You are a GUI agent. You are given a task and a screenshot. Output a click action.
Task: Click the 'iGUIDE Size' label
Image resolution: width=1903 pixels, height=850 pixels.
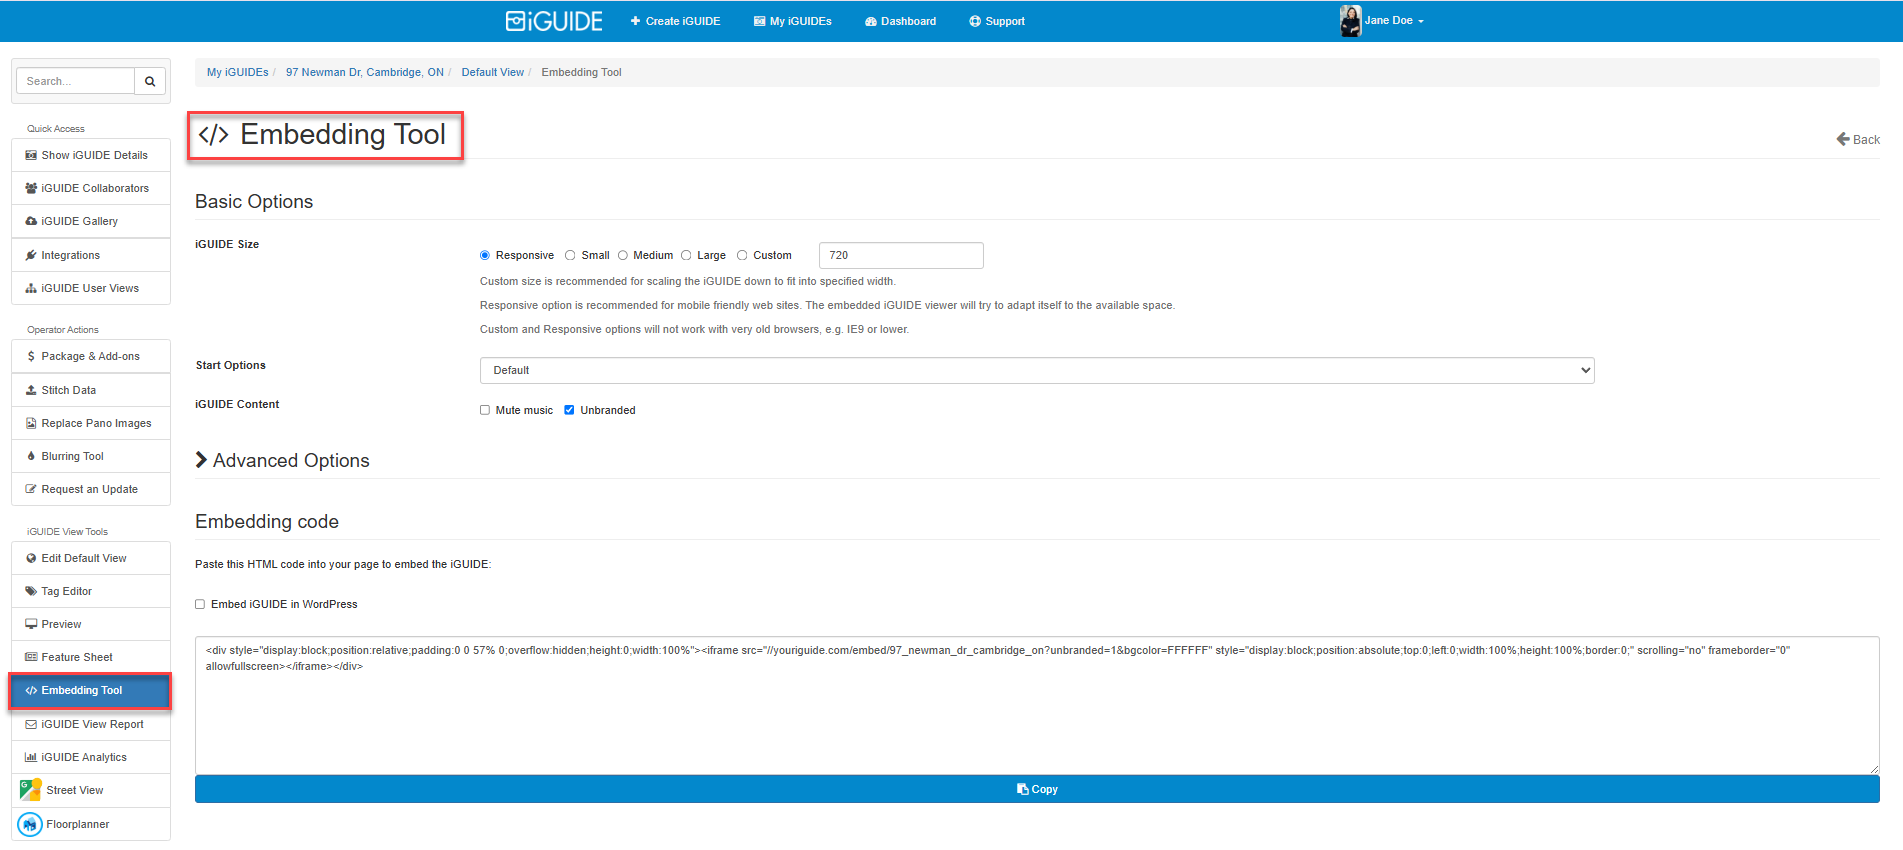(227, 244)
